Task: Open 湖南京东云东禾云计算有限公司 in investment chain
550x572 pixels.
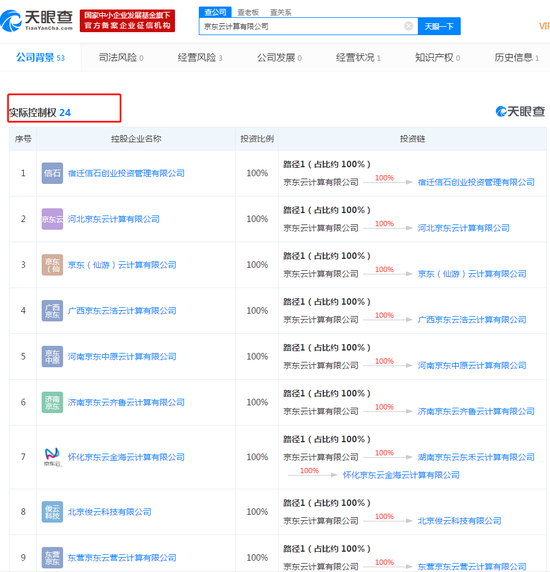Action: click(x=476, y=457)
